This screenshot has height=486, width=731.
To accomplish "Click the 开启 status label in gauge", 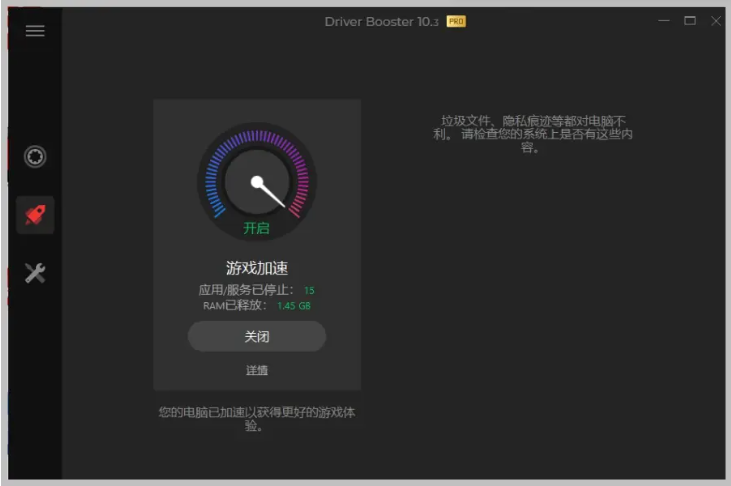I will (256, 228).
